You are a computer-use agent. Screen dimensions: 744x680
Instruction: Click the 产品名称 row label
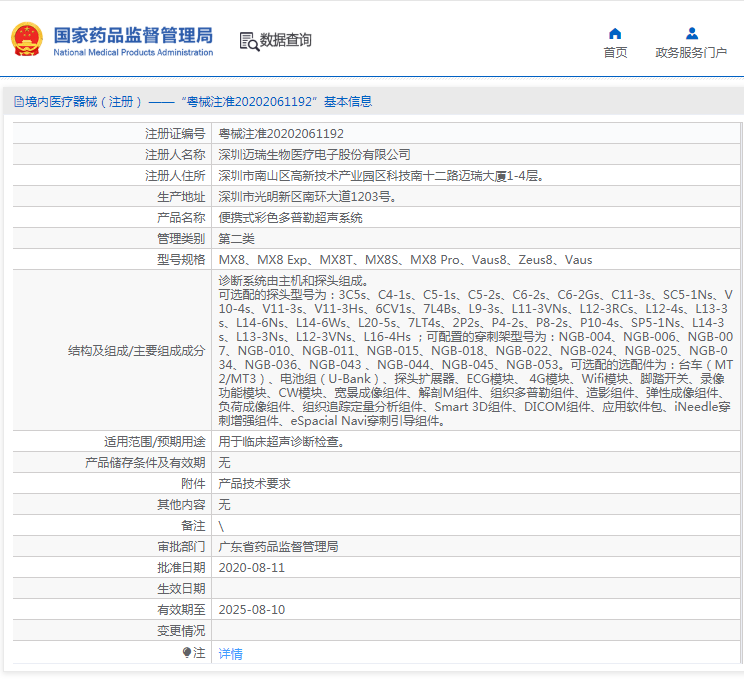(x=181, y=218)
